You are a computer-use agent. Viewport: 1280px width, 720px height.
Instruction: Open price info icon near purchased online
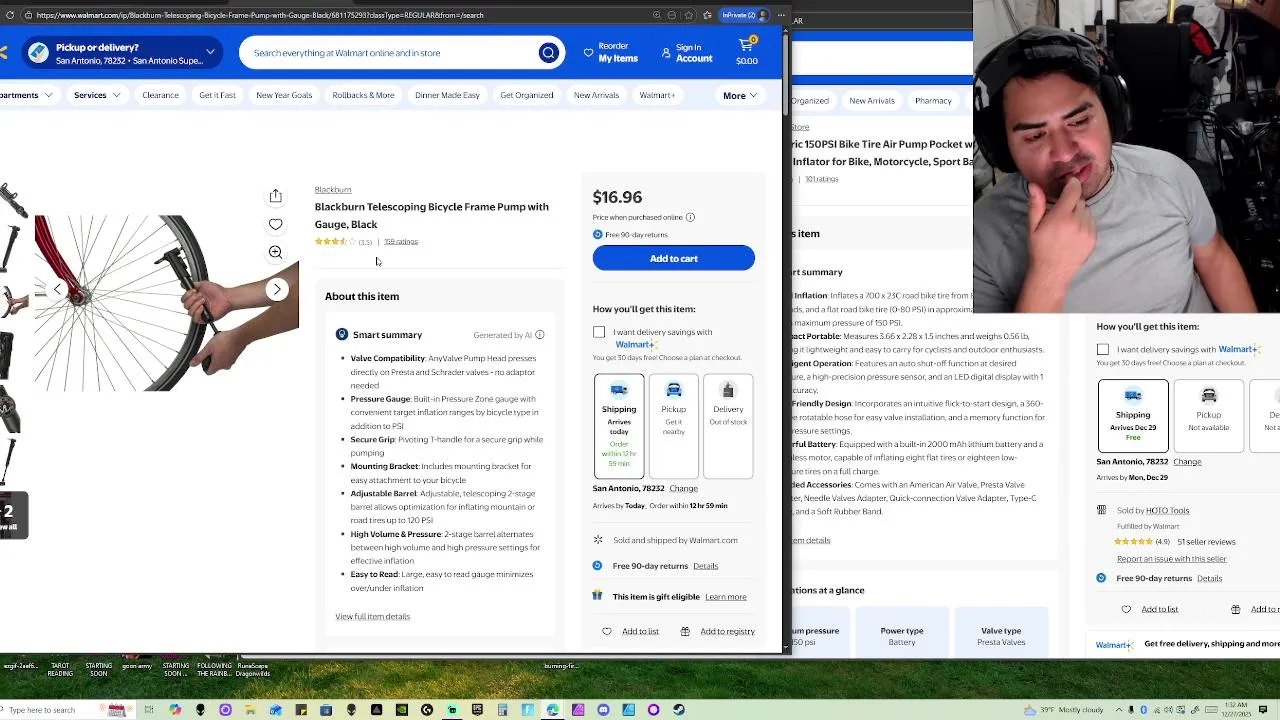pyautogui.click(x=690, y=217)
